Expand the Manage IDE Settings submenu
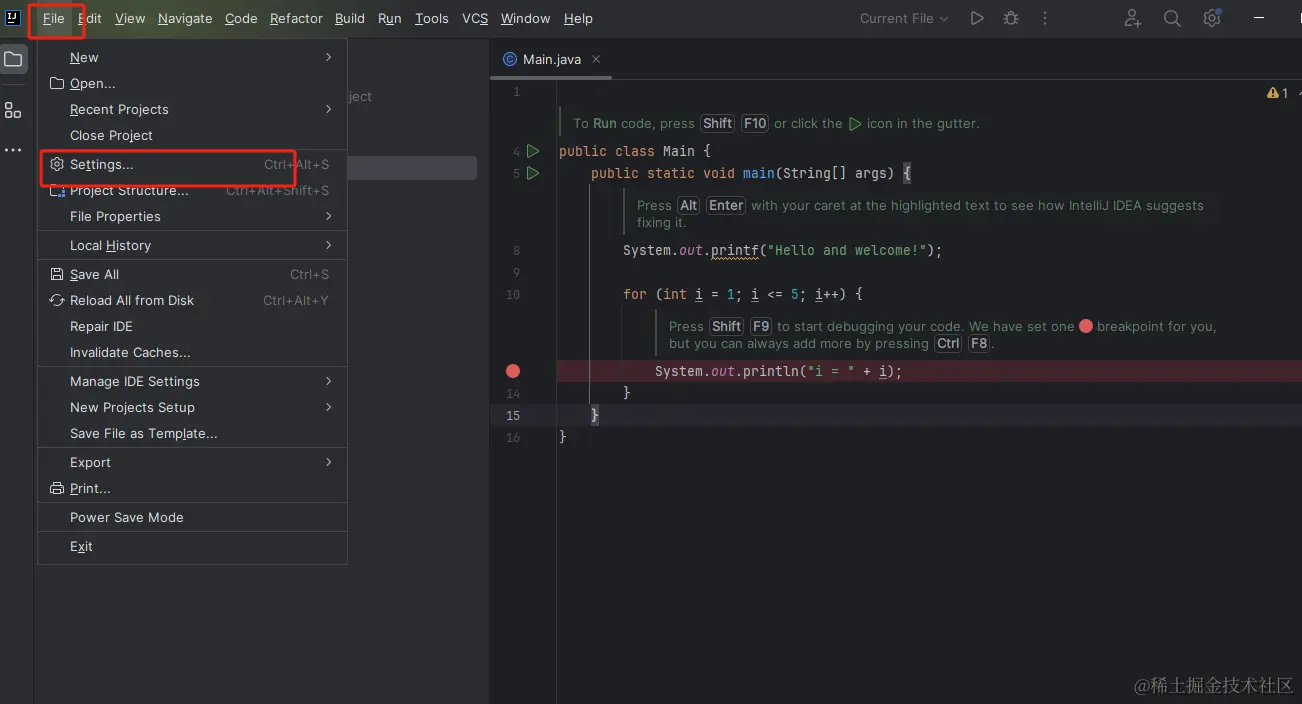This screenshot has height=704, width=1302. (x=192, y=382)
